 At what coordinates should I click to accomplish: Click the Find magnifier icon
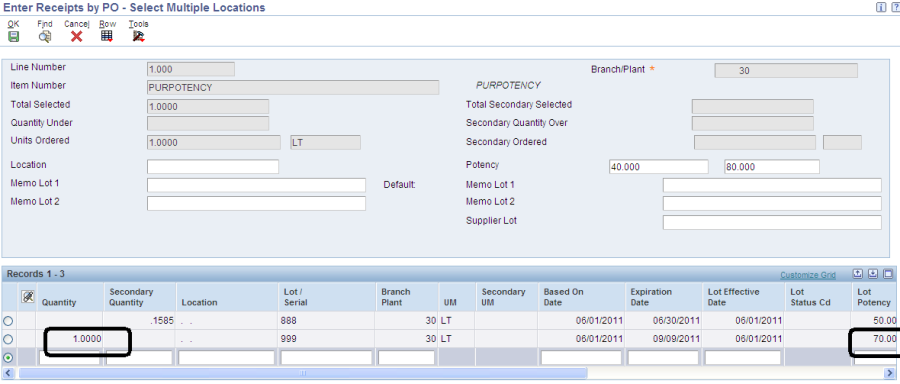45,36
